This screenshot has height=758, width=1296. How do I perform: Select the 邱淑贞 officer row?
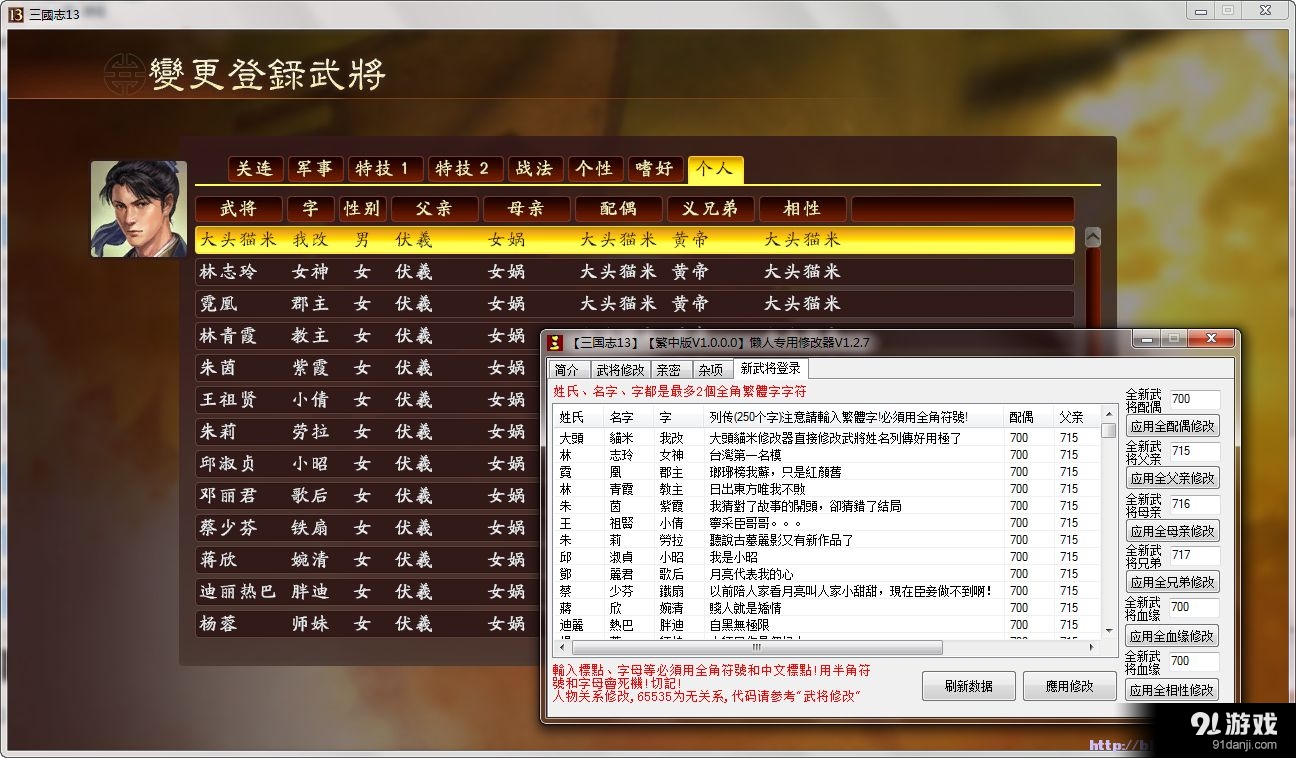click(x=368, y=464)
